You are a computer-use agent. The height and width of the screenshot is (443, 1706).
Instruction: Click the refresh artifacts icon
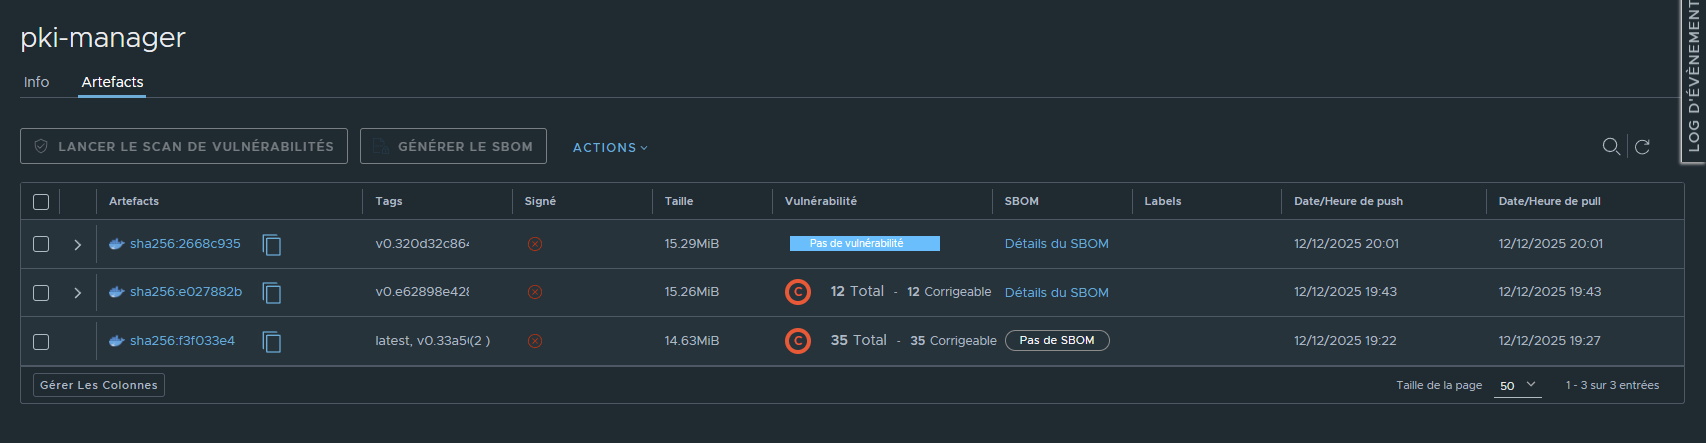(x=1642, y=147)
